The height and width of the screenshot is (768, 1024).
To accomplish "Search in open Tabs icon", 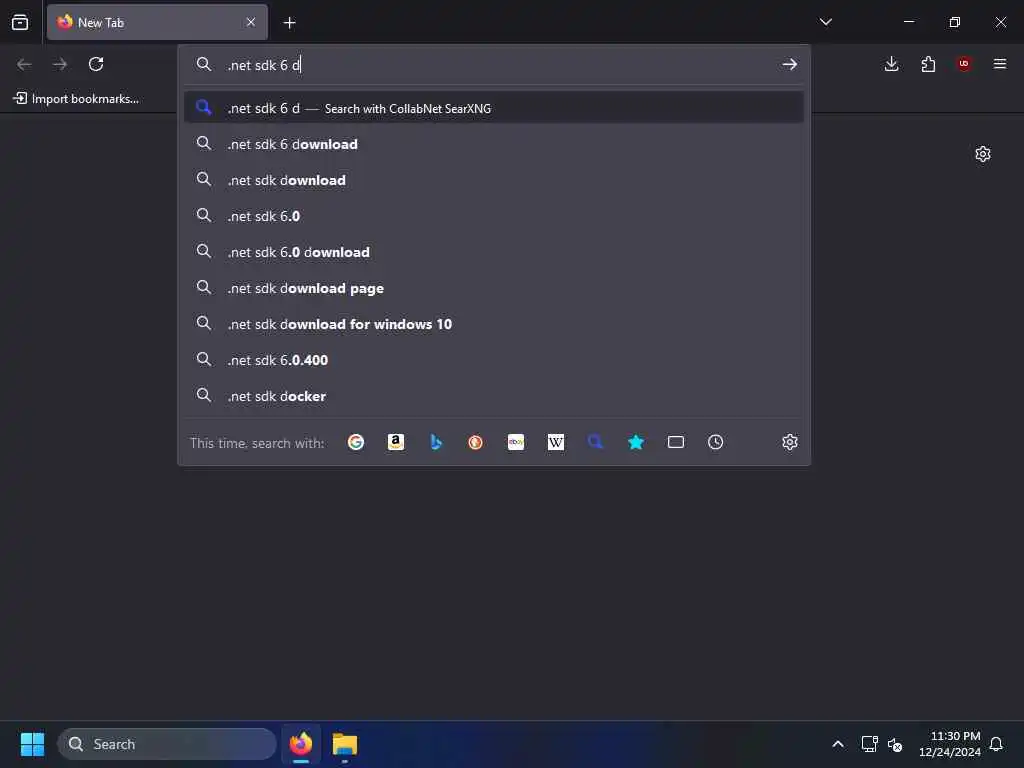I will [676, 442].
